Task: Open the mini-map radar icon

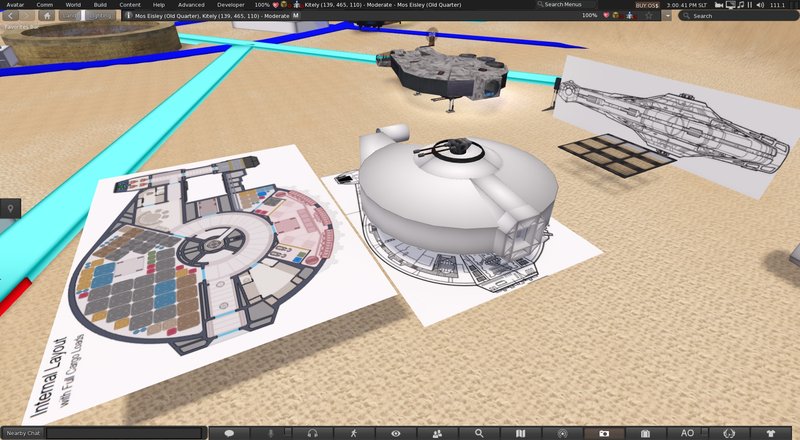Action: [562, 433]
